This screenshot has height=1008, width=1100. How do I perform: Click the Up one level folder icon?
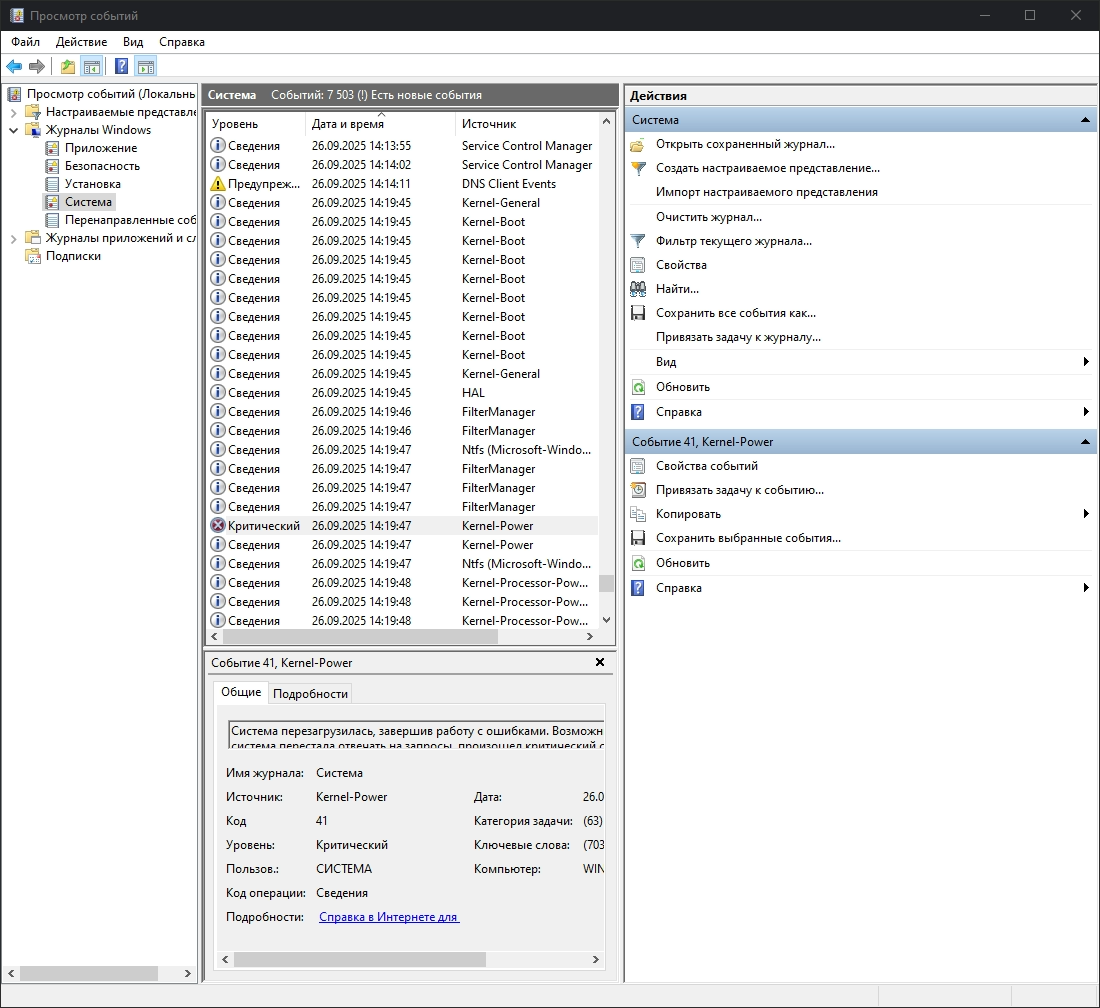[x=67, y=67]
